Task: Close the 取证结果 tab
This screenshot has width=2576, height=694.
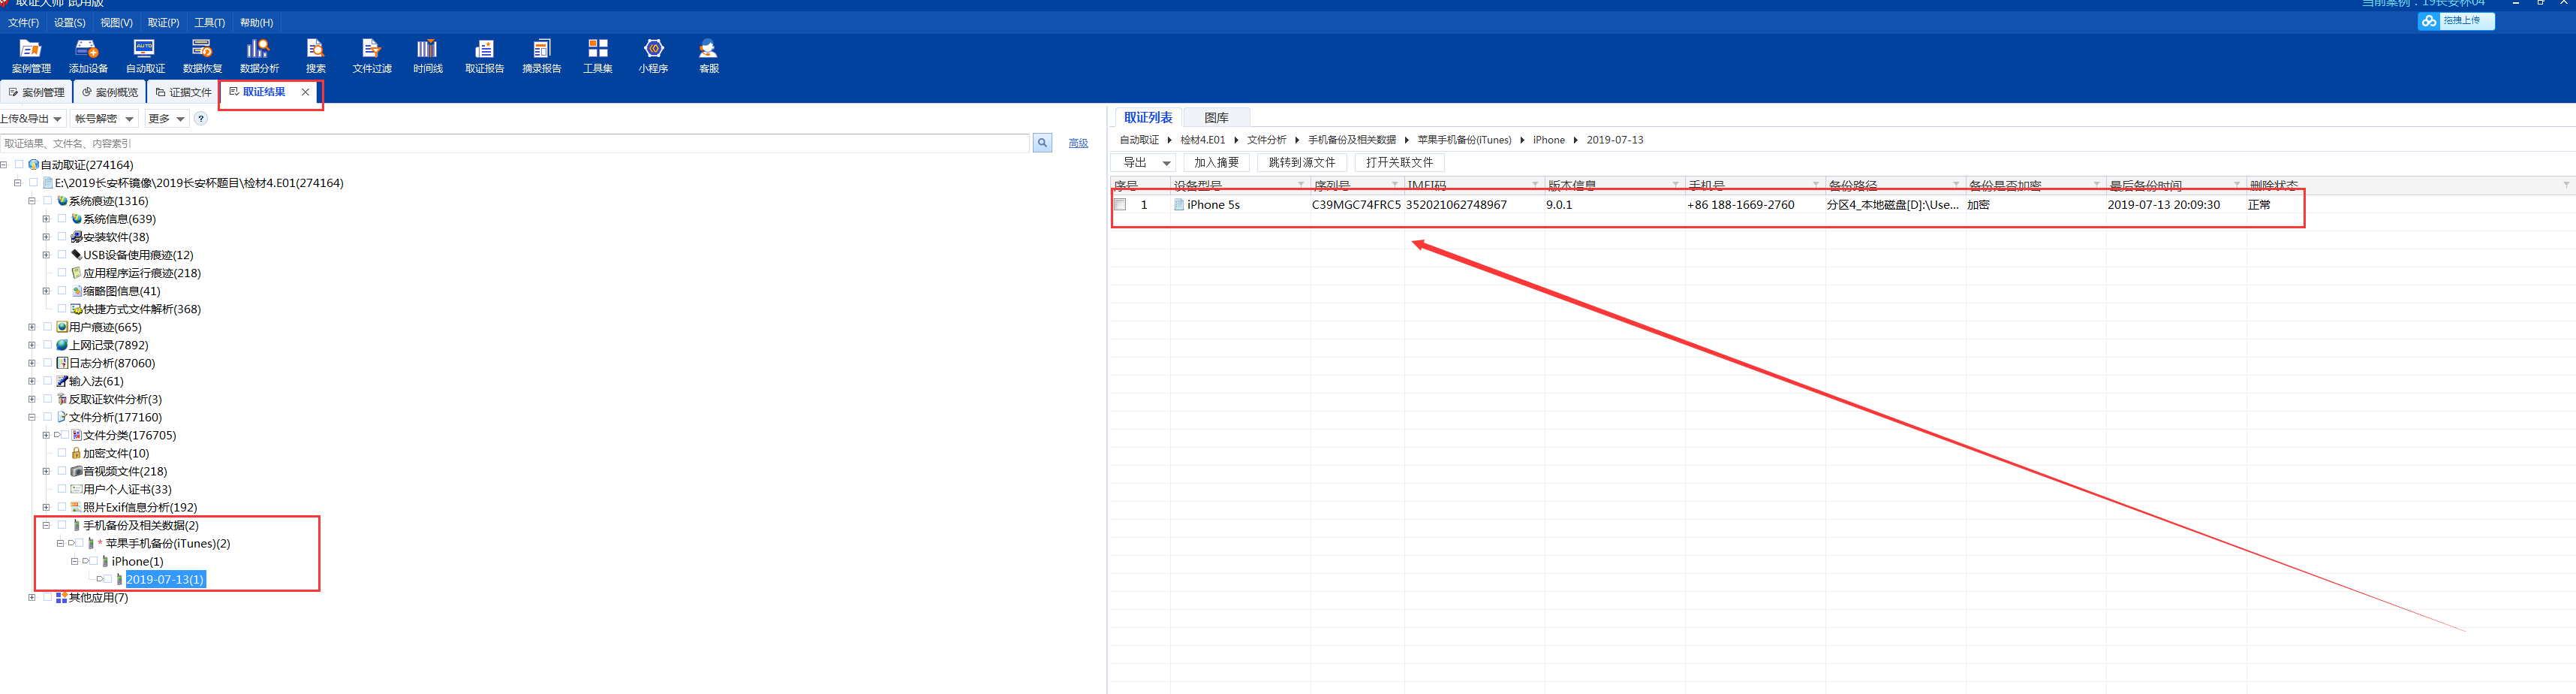Action: pyautogui.click(x=305, y=92)
